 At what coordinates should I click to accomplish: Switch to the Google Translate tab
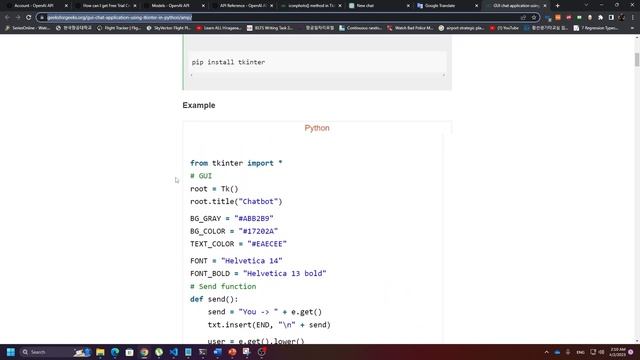[x=440, y=6]
